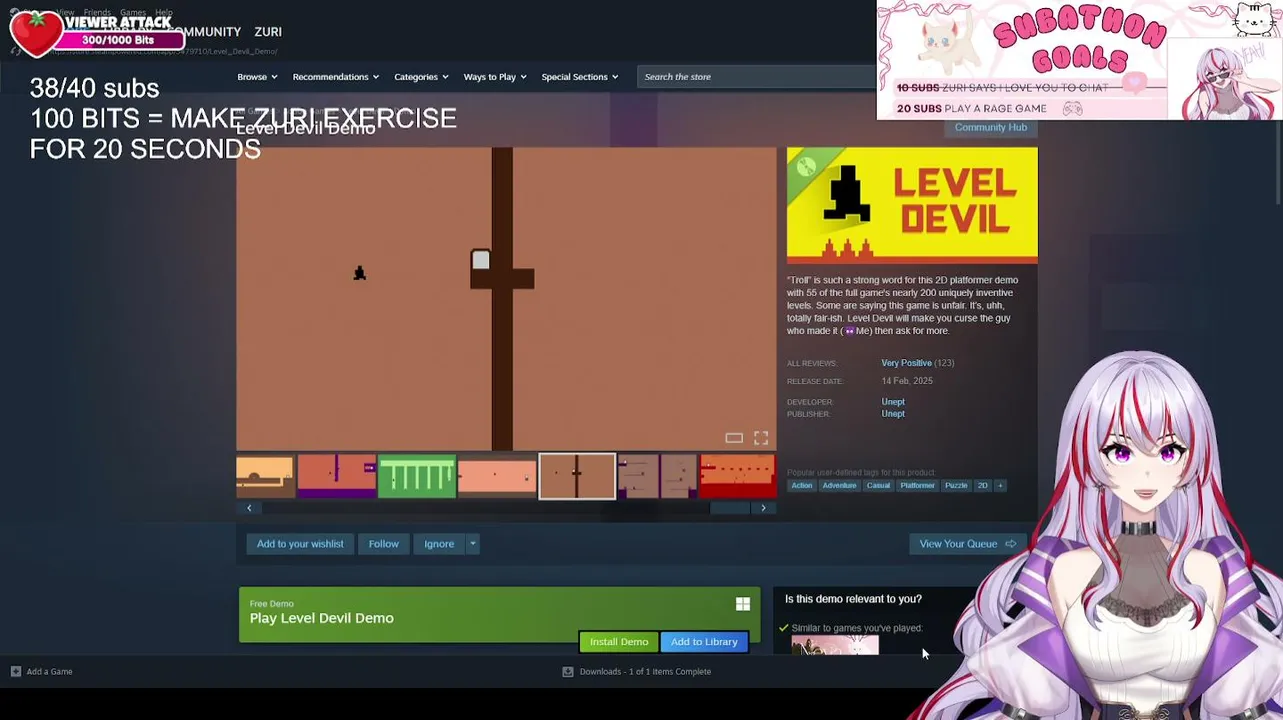Open the screenshot viewer in fullscreen

tap(761, 438)
